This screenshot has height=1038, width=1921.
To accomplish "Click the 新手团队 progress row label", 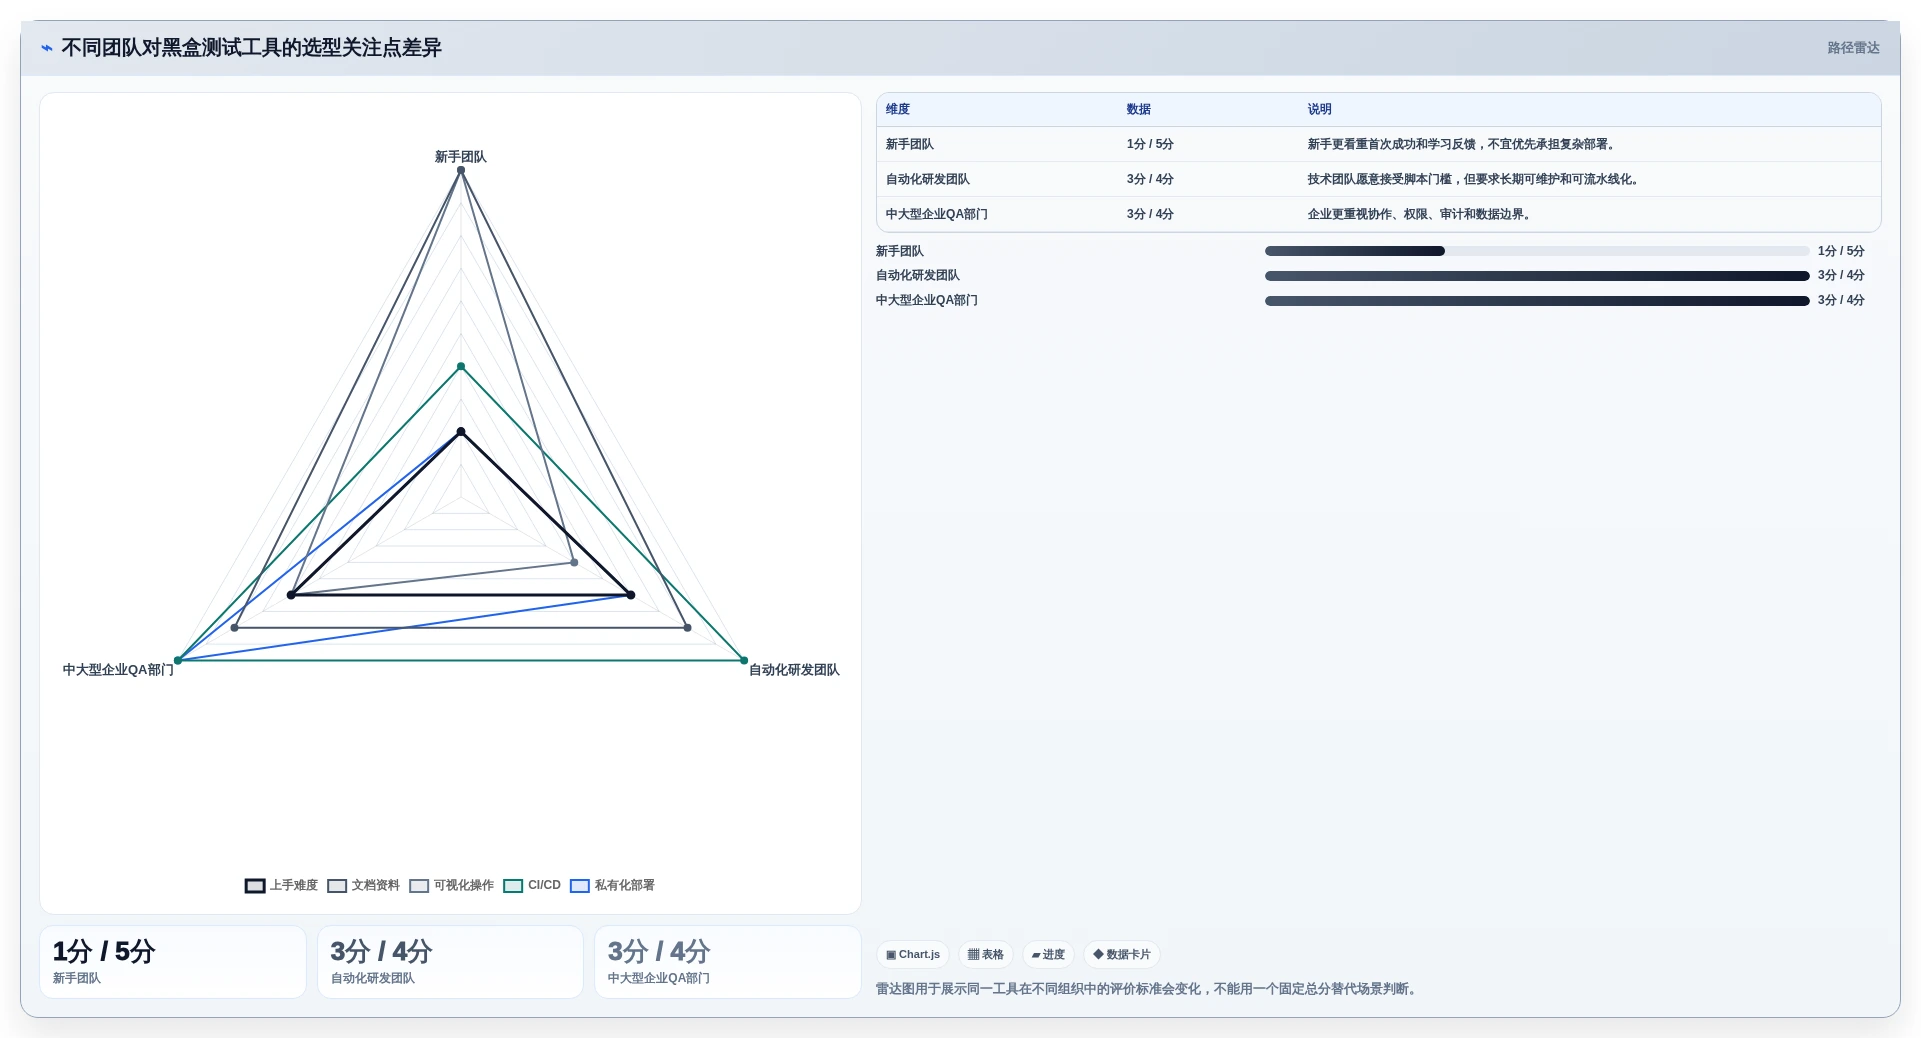I will [x=900, y=252].
